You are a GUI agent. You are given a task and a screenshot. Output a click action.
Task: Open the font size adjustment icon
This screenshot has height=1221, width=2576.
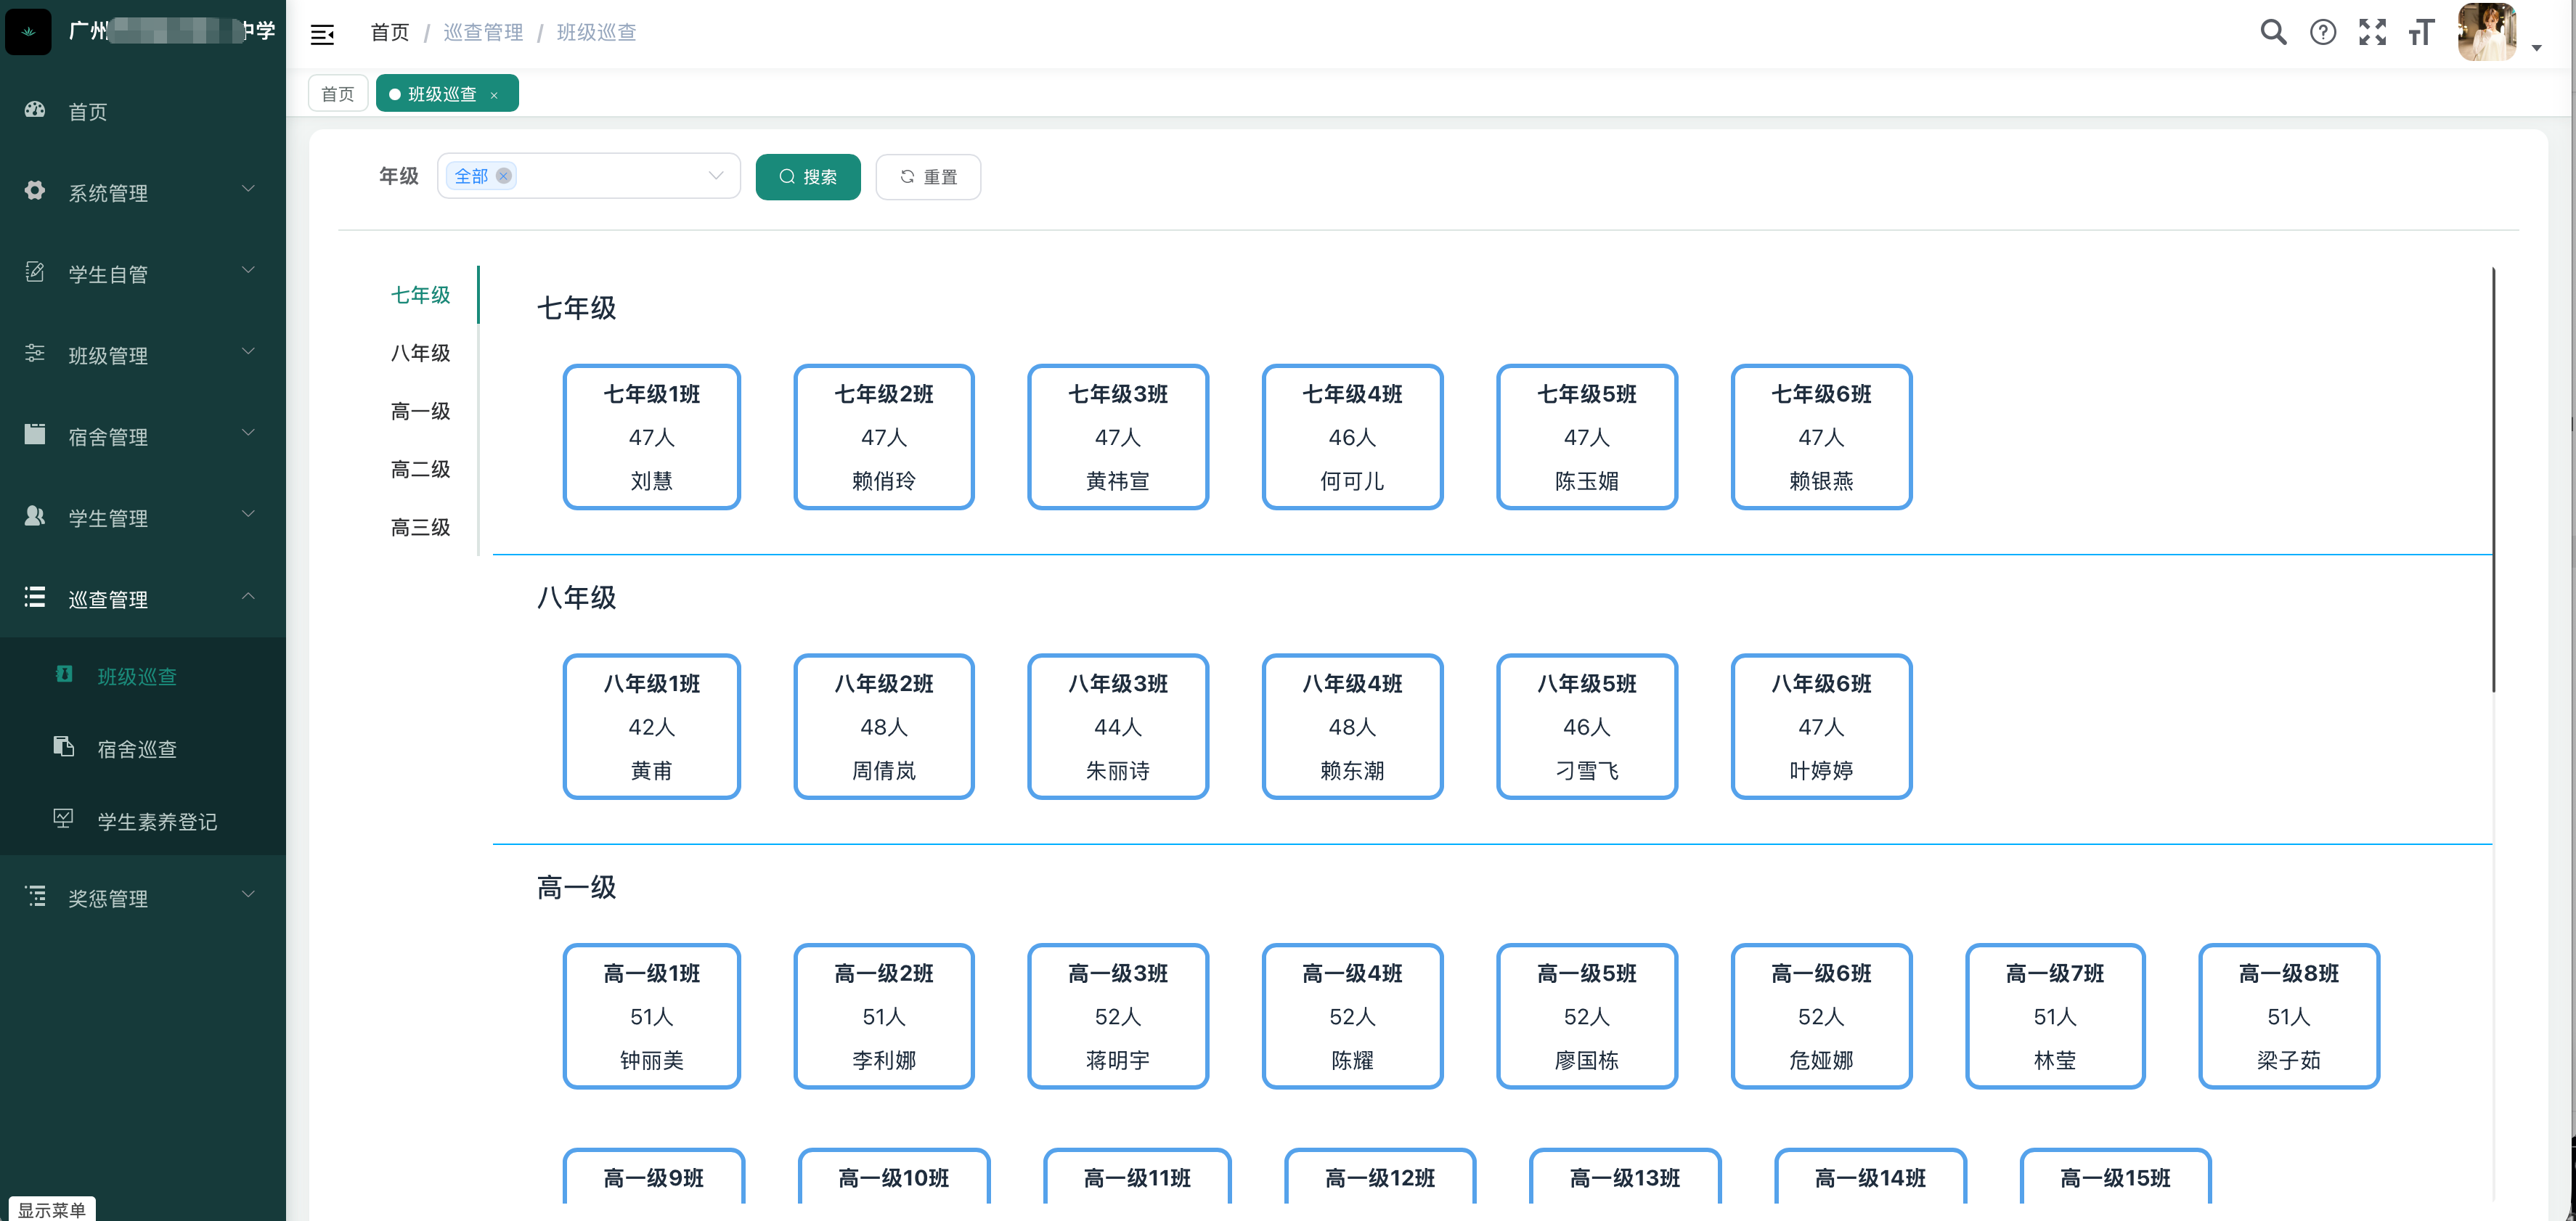click(x=2421, y=33)
